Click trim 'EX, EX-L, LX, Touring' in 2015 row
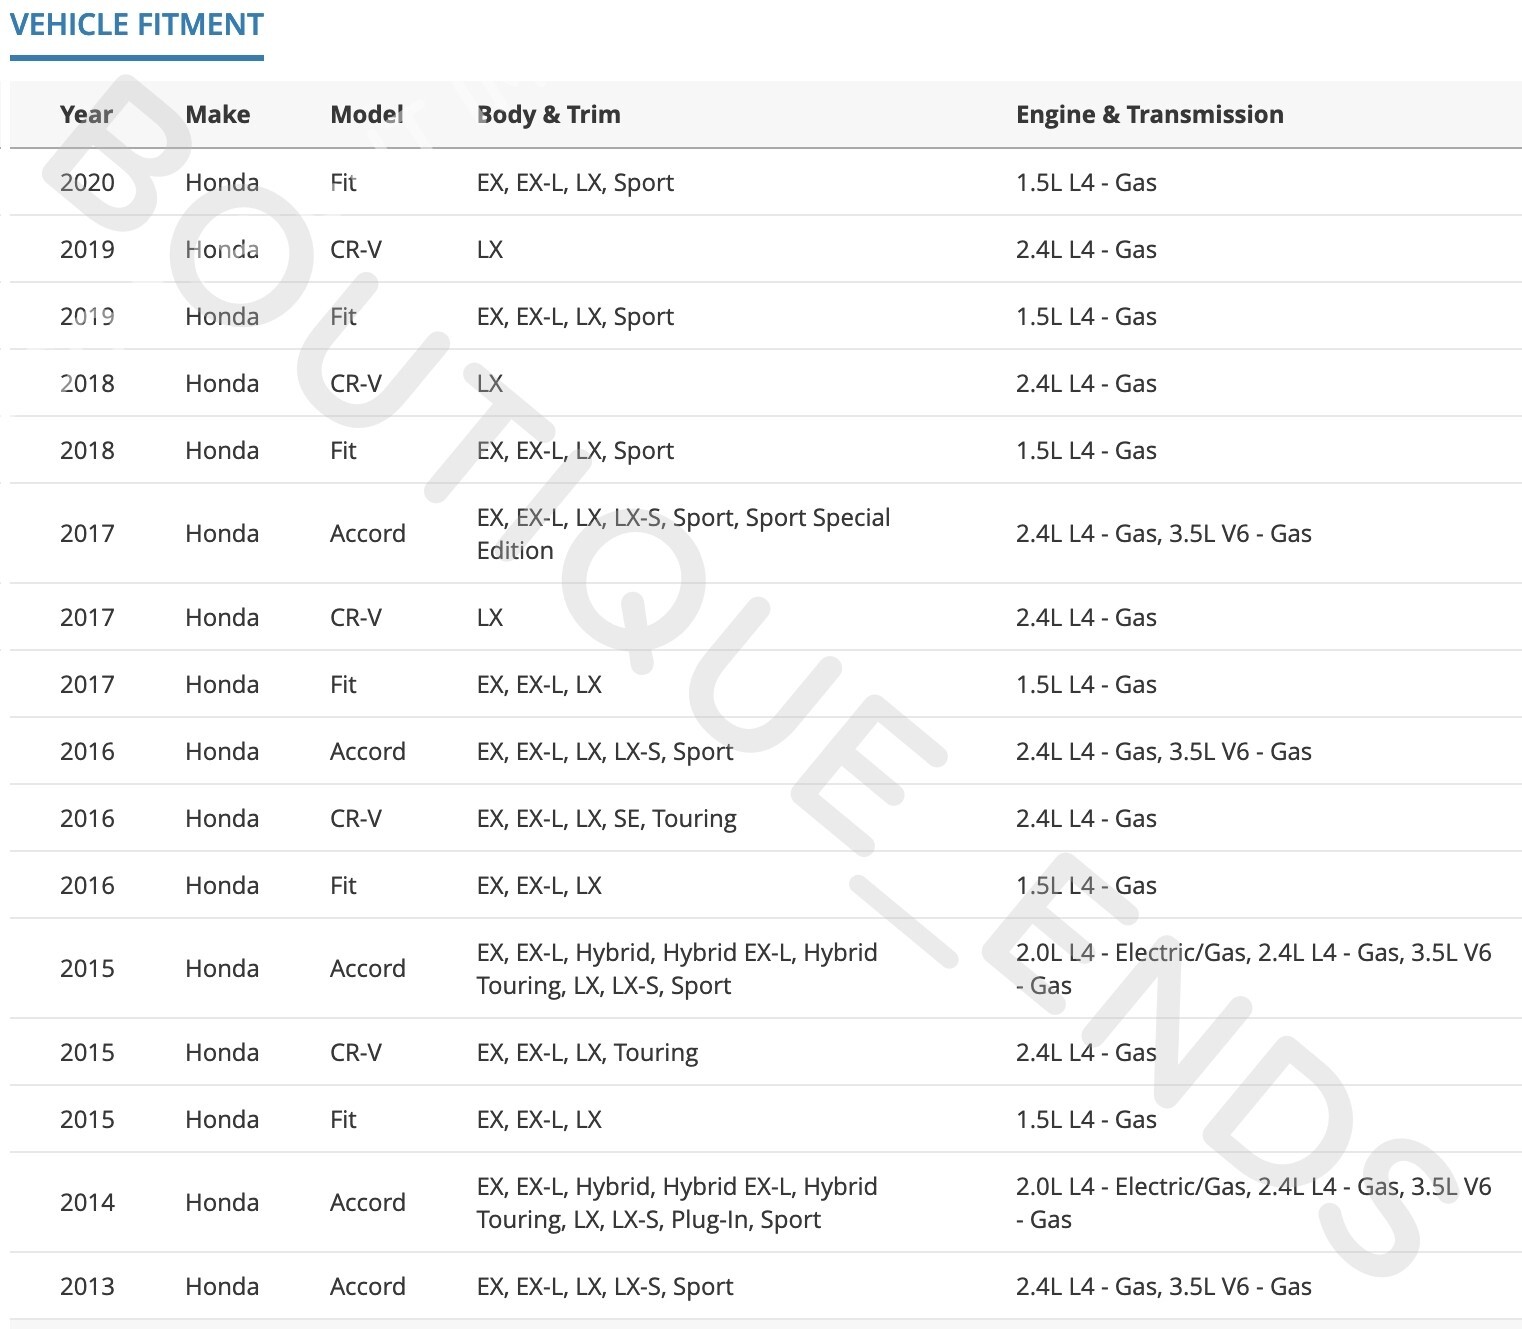The width and height of the screenshot is (1522, 1329). point(587,1053)
